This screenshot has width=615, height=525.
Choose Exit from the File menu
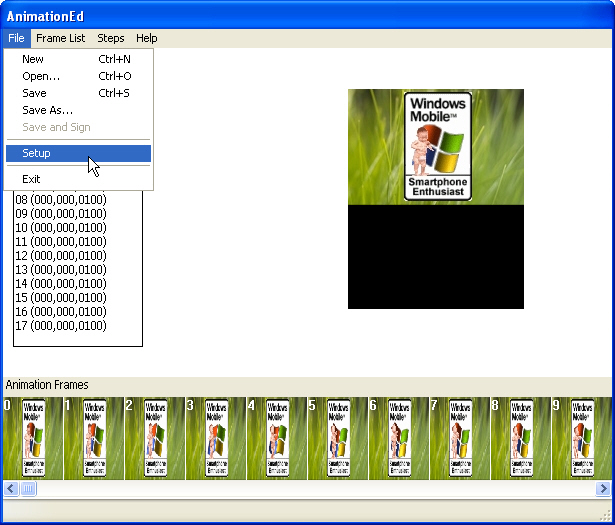(x=78, y=179)
